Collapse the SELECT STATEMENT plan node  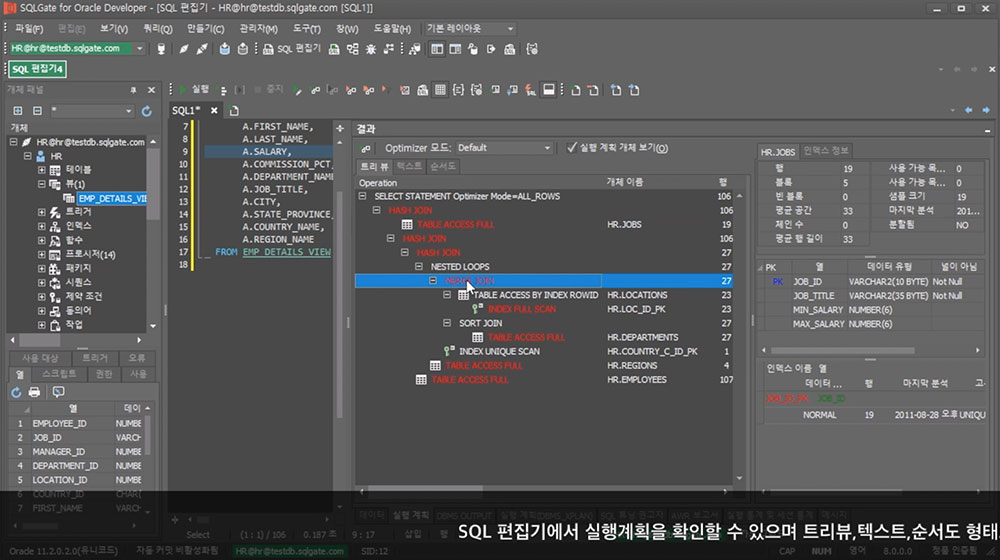coord(362,196)
